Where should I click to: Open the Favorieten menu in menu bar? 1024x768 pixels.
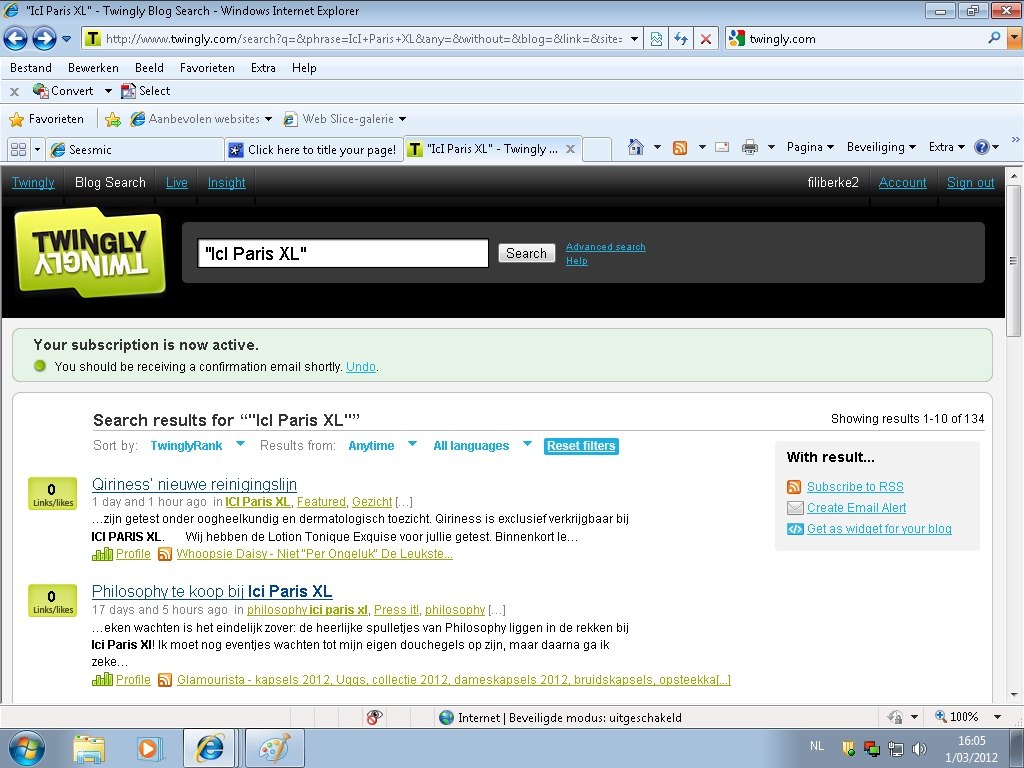[207, 68]
